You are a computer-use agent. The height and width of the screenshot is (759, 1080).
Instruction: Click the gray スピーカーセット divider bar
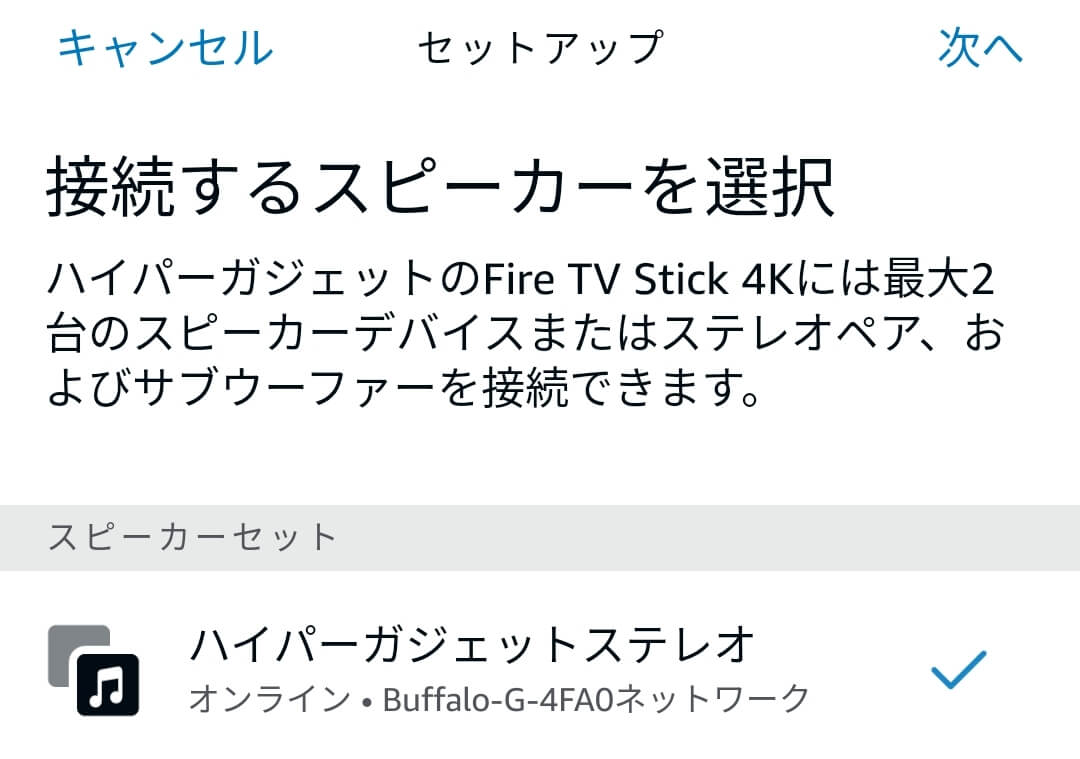[540, 537]
